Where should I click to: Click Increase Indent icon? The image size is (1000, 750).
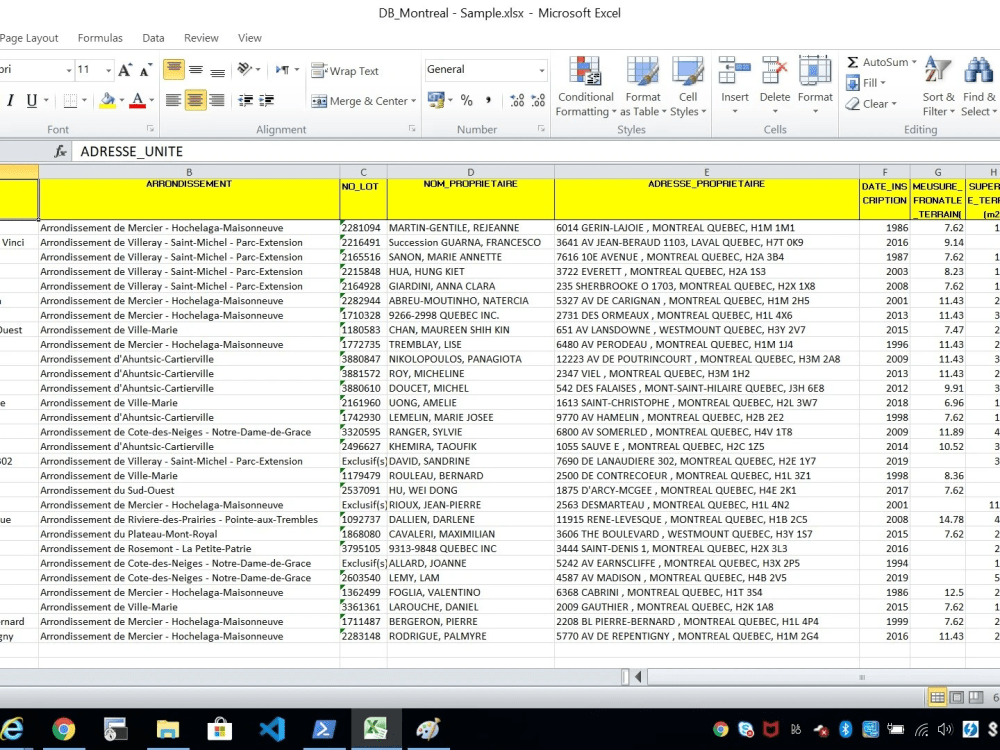(x=267, y=100)
